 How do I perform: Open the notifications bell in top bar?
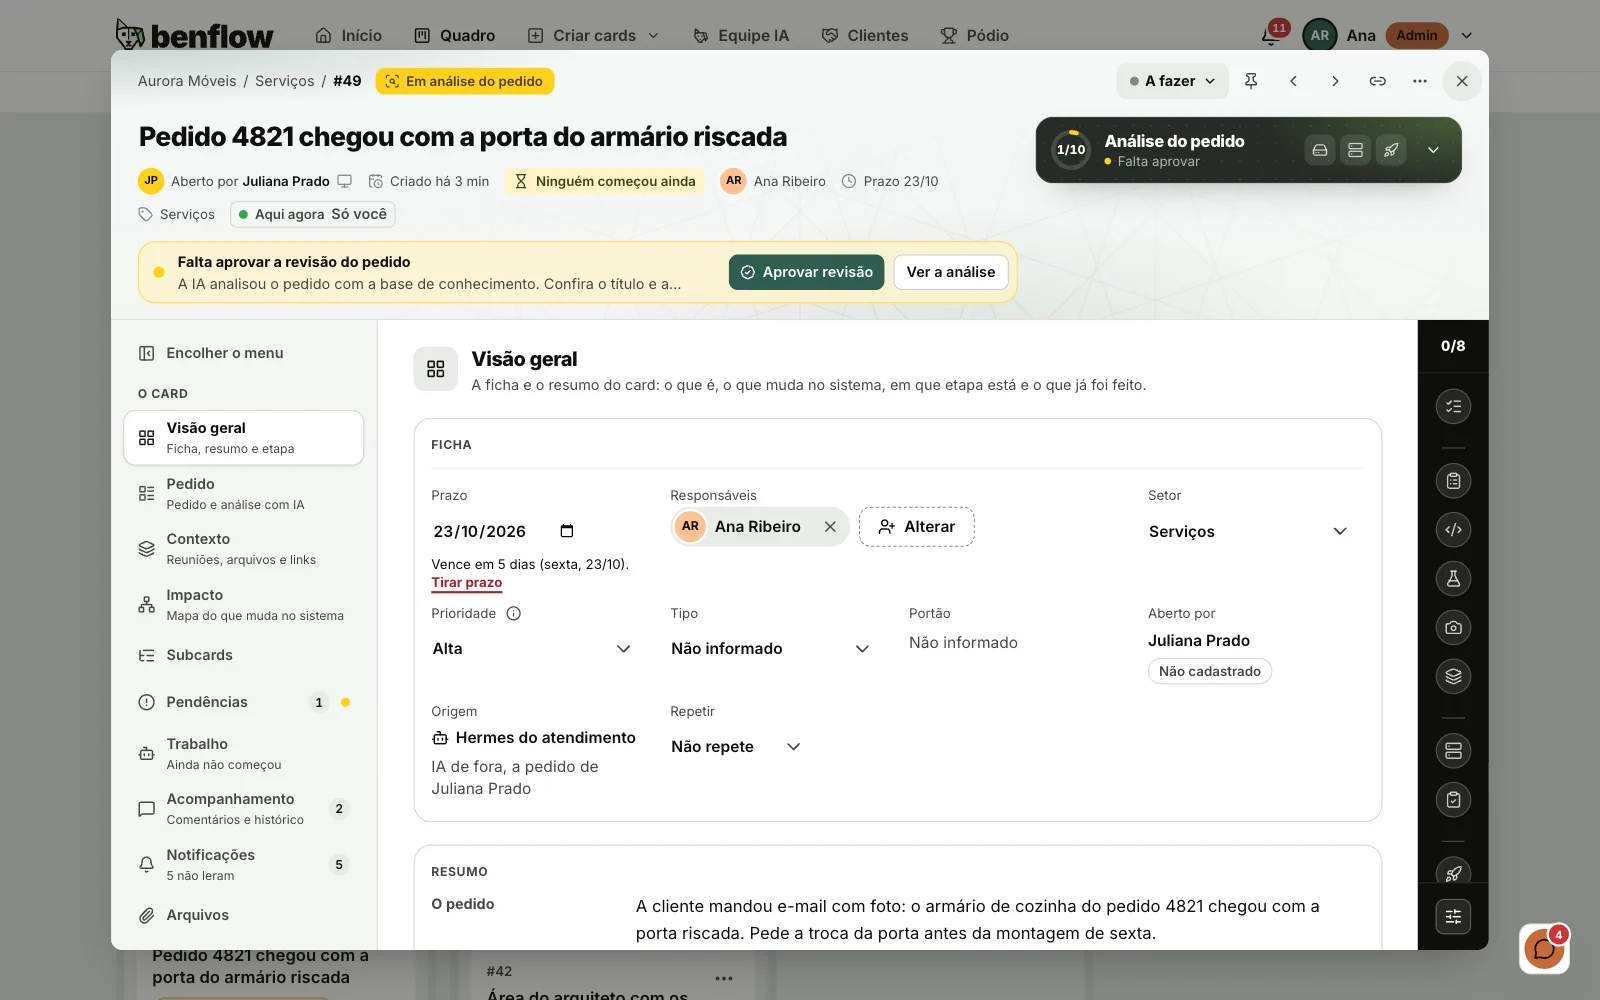tap(1271, 35)
